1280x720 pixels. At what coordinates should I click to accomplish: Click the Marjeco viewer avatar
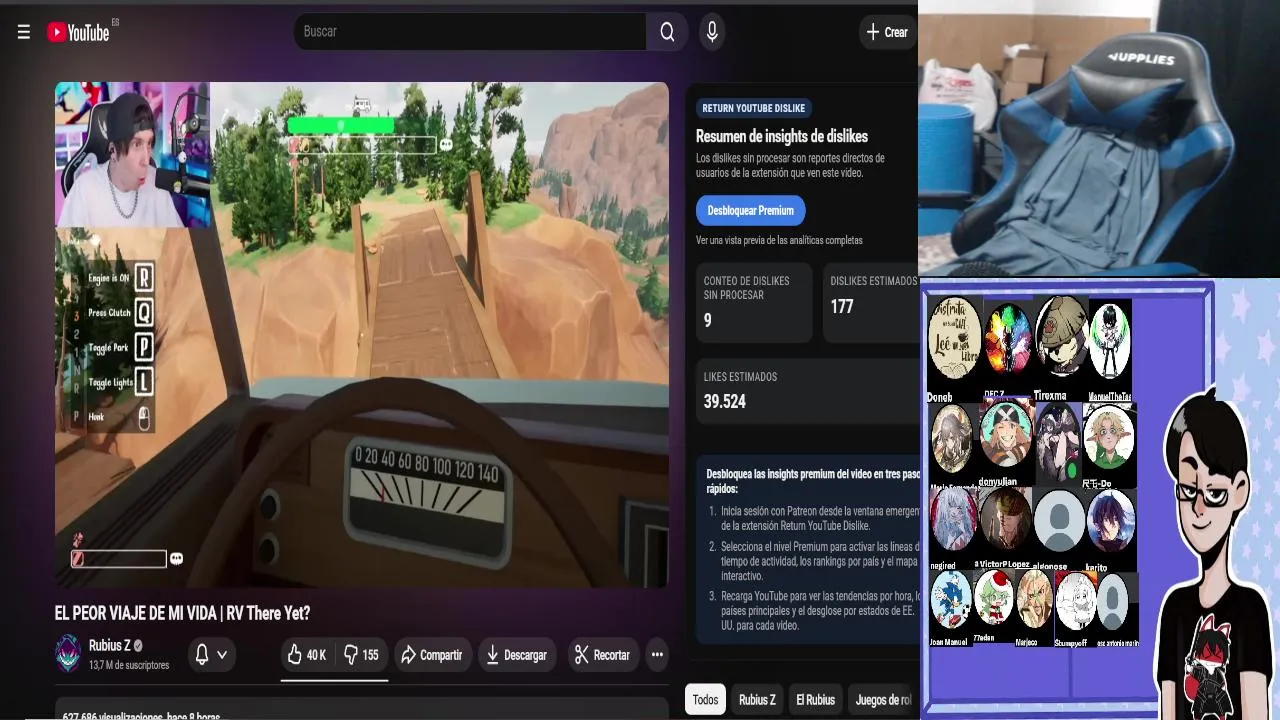coord(1034,600)
